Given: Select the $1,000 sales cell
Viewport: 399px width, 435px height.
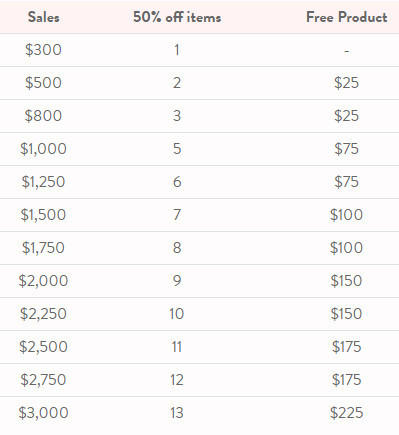Looking at the screenshot, I should click(43, 149).
